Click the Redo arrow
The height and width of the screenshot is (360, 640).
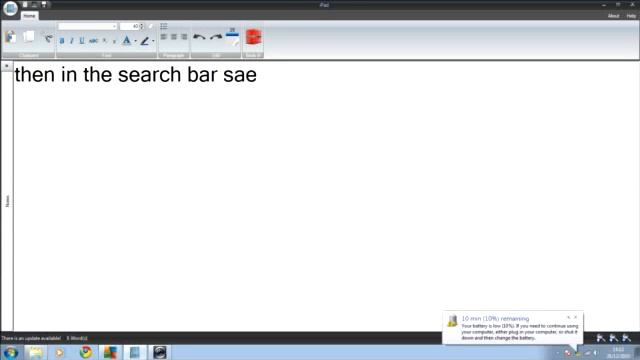pos(216,37)
